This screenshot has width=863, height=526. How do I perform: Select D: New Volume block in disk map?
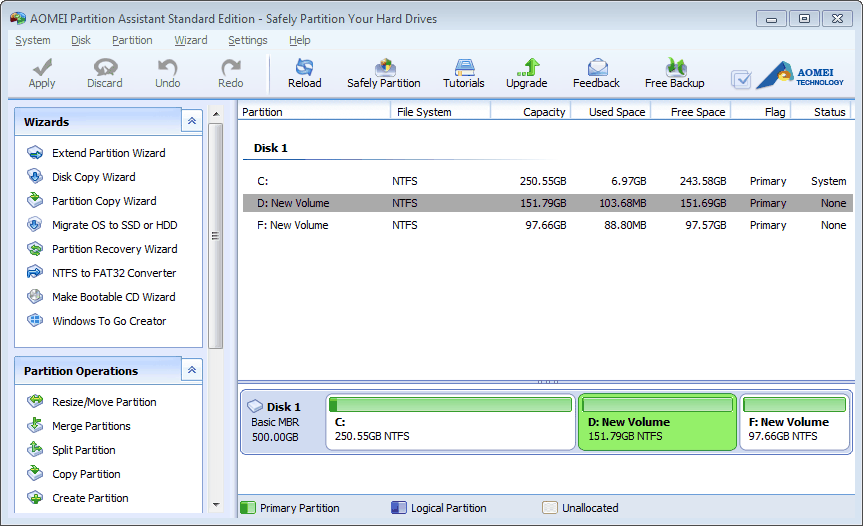pyautogui.click(x=657, y=422)
